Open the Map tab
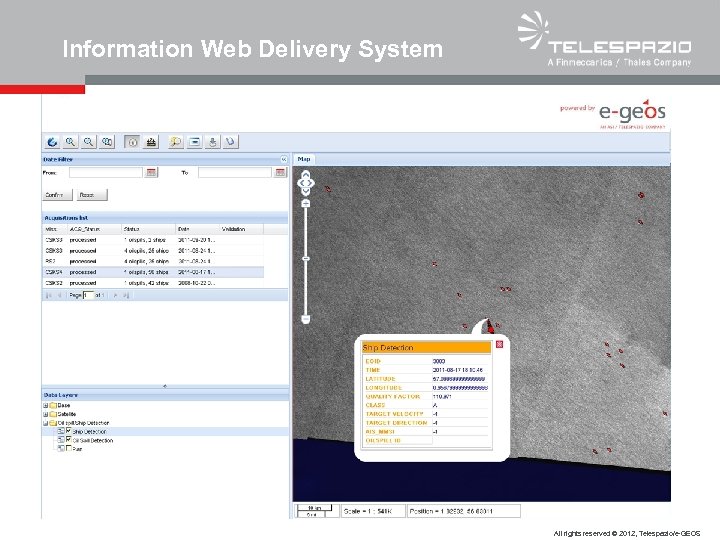 click(304, 159)
